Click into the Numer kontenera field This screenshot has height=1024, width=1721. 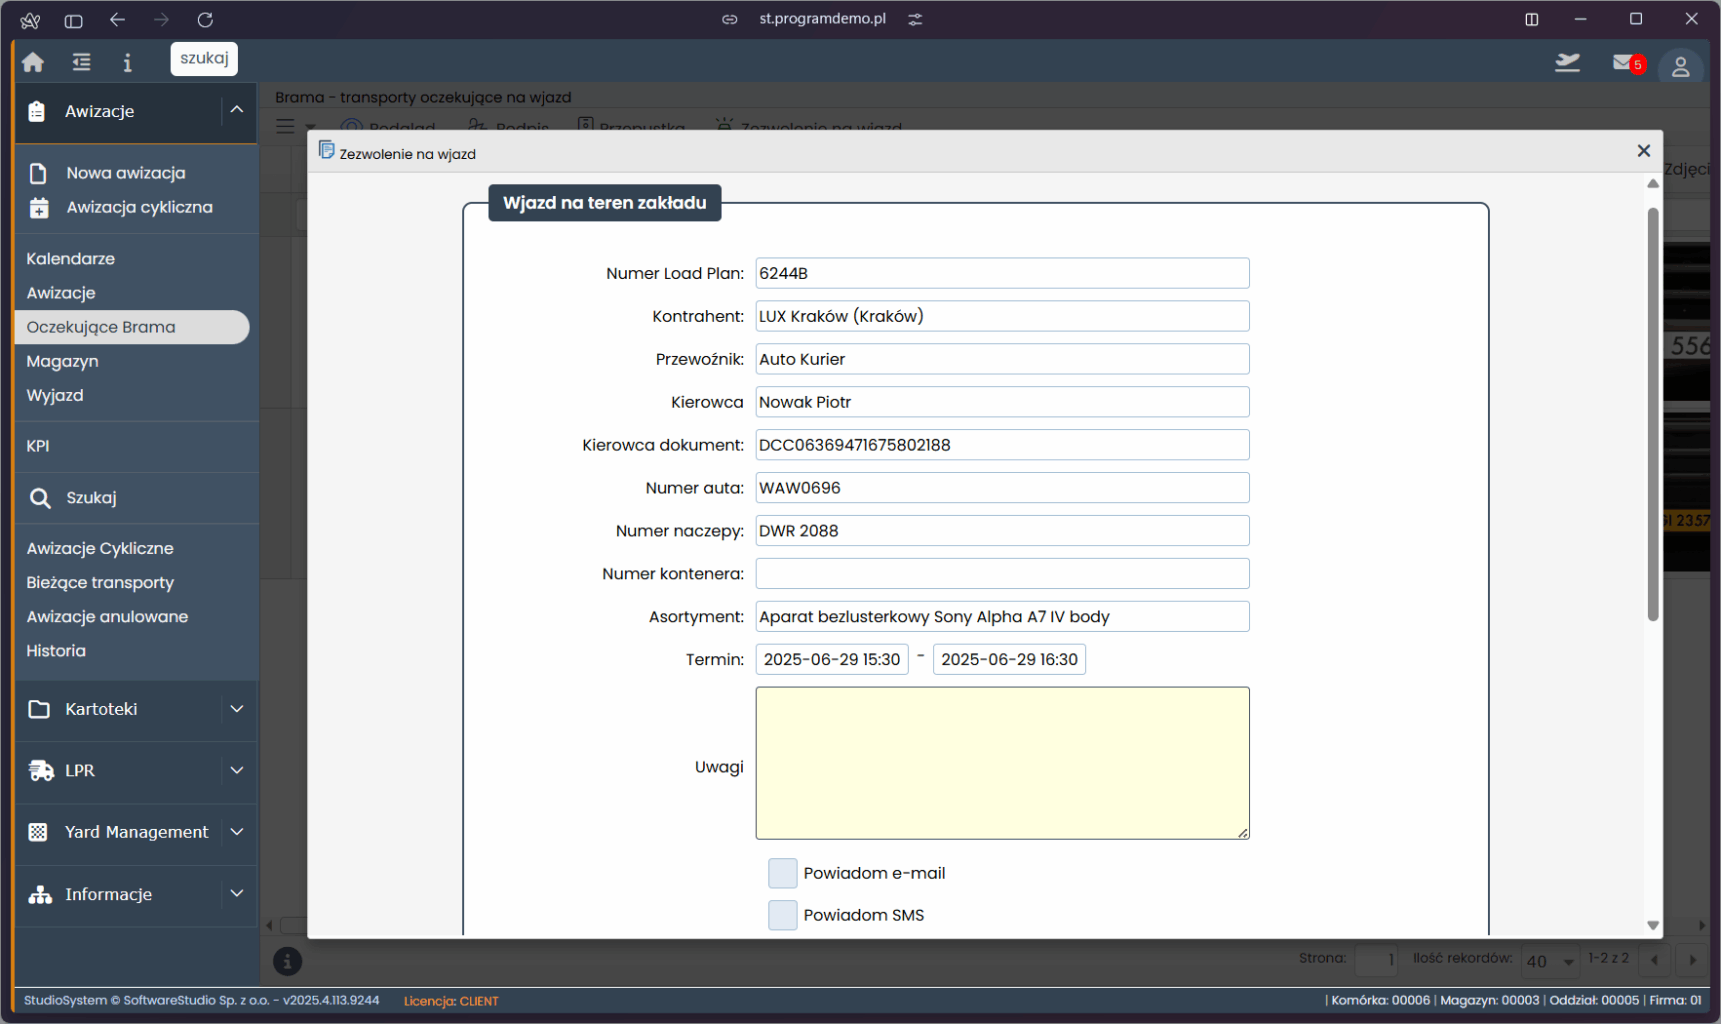click(1001, 574)
